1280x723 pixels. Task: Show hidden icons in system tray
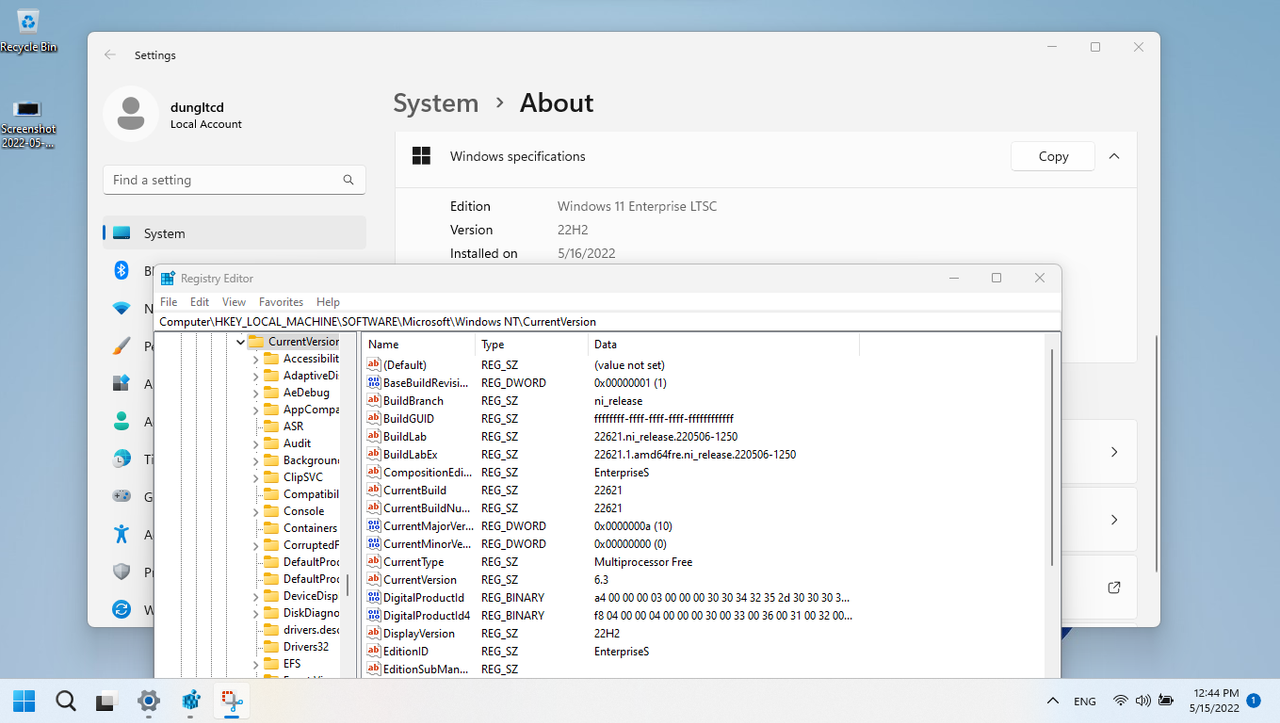[x=1052, y=700]
